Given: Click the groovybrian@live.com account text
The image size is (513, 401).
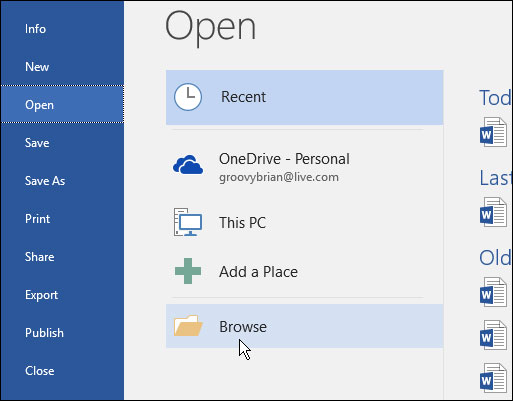Looking at the screenshot, I should tap(279, 177).
